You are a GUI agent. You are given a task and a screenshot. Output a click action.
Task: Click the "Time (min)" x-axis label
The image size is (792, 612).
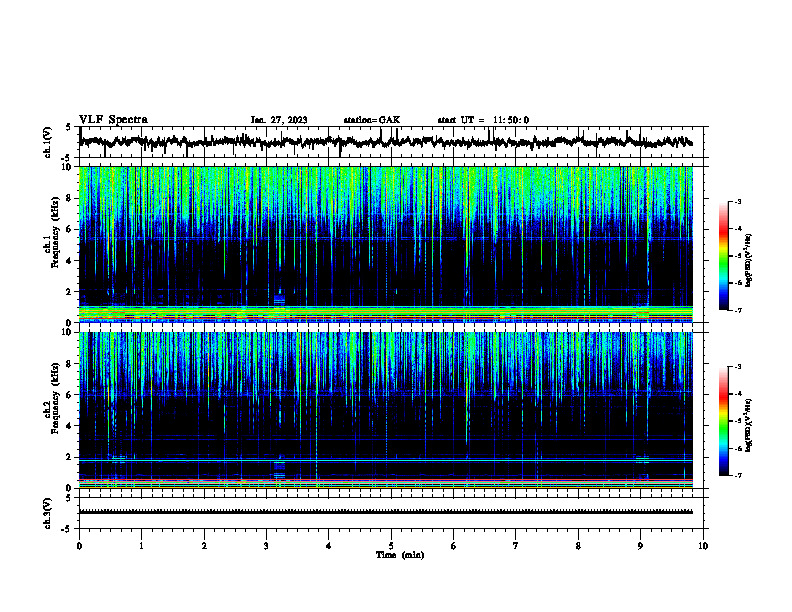click(400, 555)
